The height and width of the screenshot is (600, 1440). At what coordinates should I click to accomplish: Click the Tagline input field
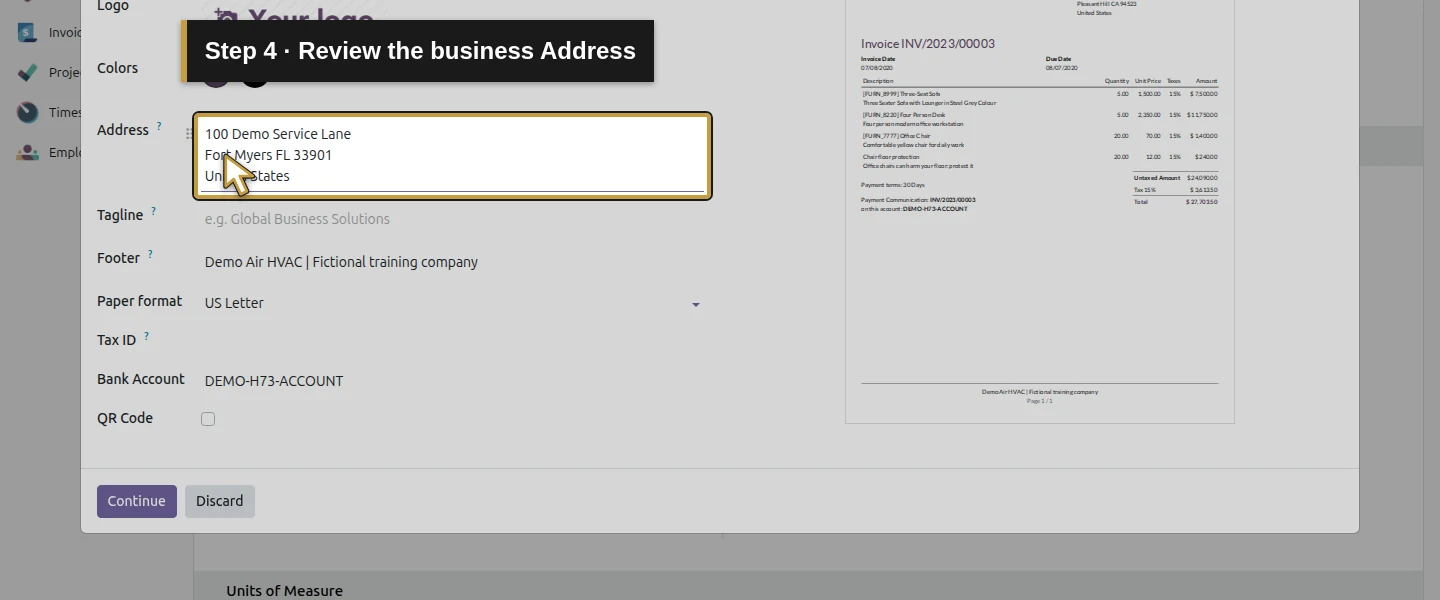[x=452, y=219]
